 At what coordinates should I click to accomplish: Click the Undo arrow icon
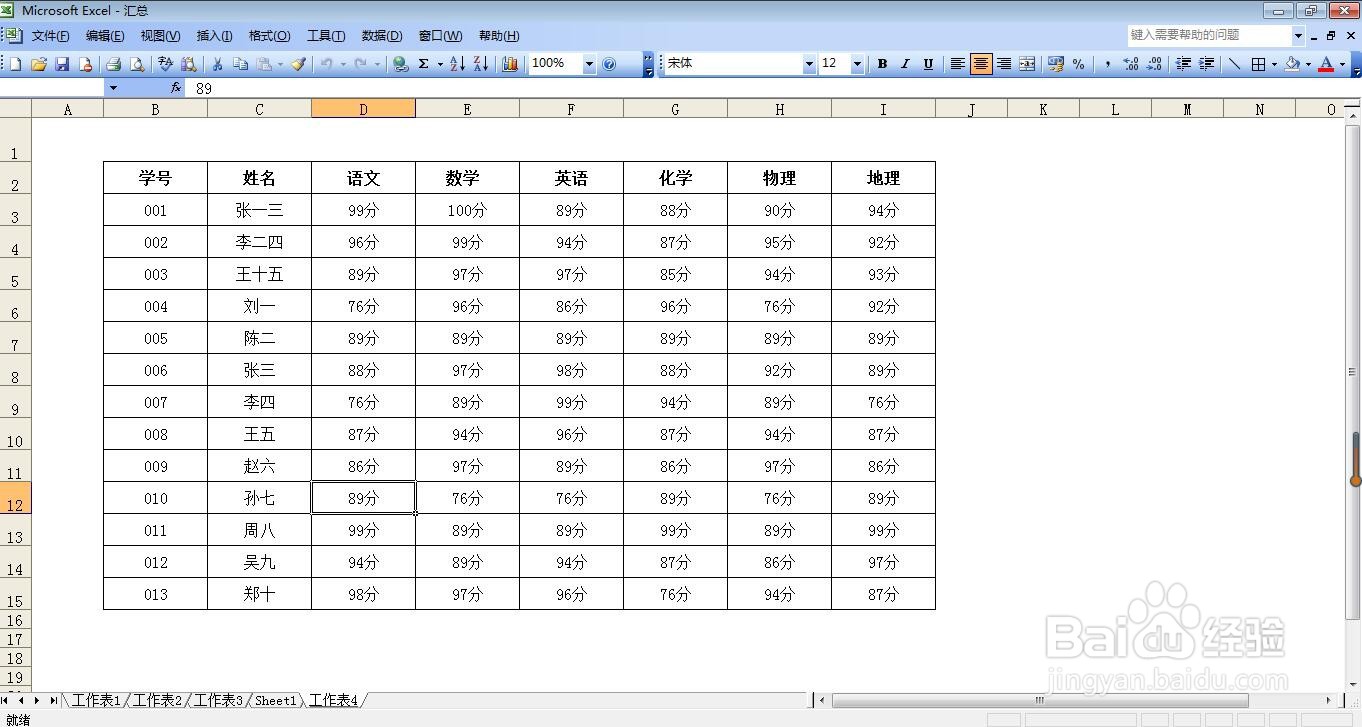click(326, 63)
